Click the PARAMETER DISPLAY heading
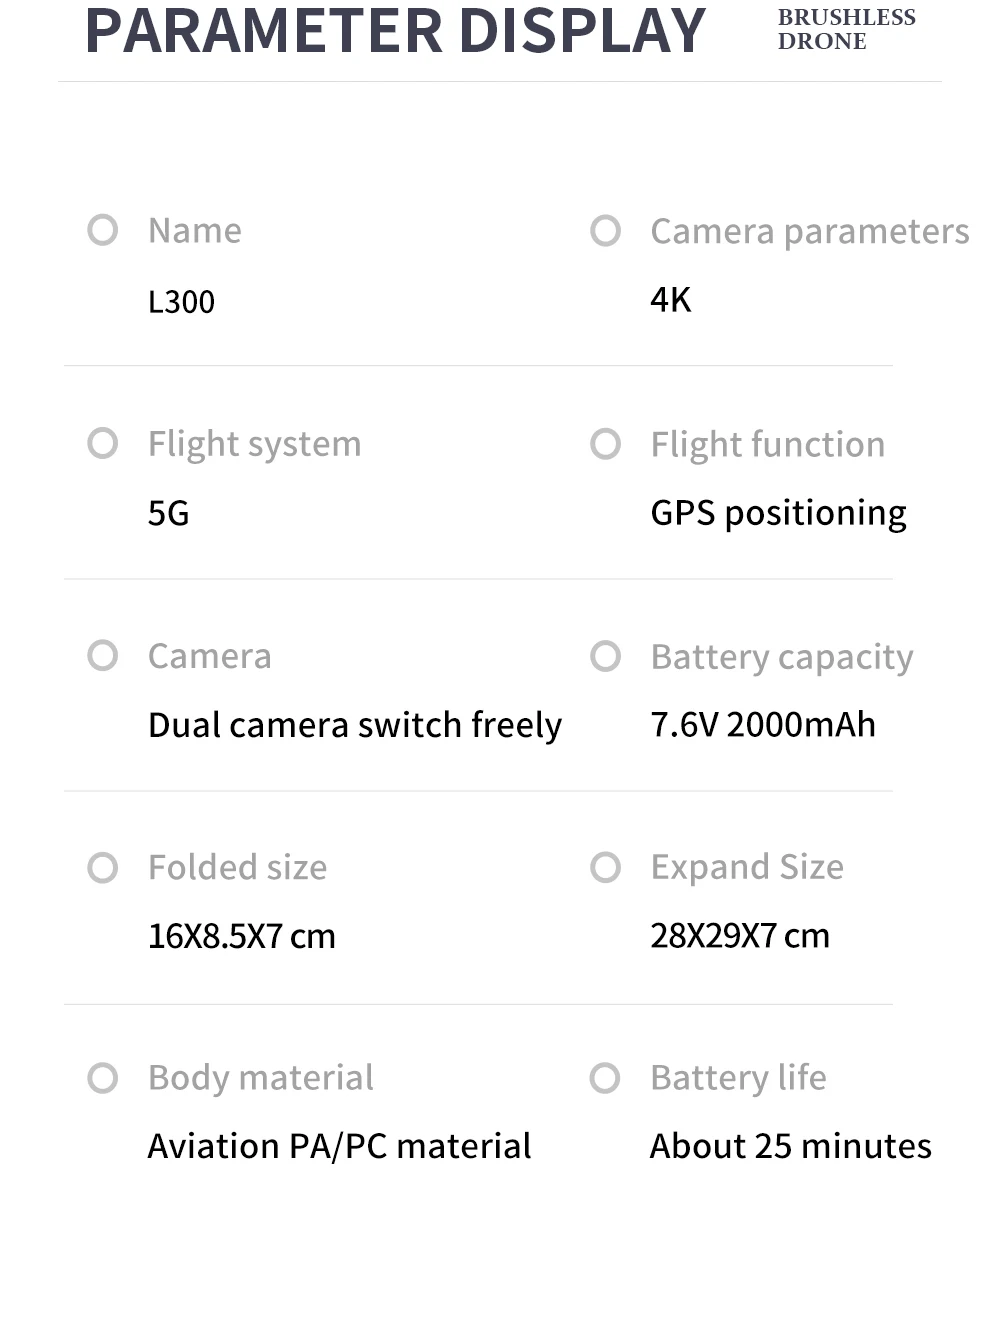1000x1333 pixels. point(395,32)
